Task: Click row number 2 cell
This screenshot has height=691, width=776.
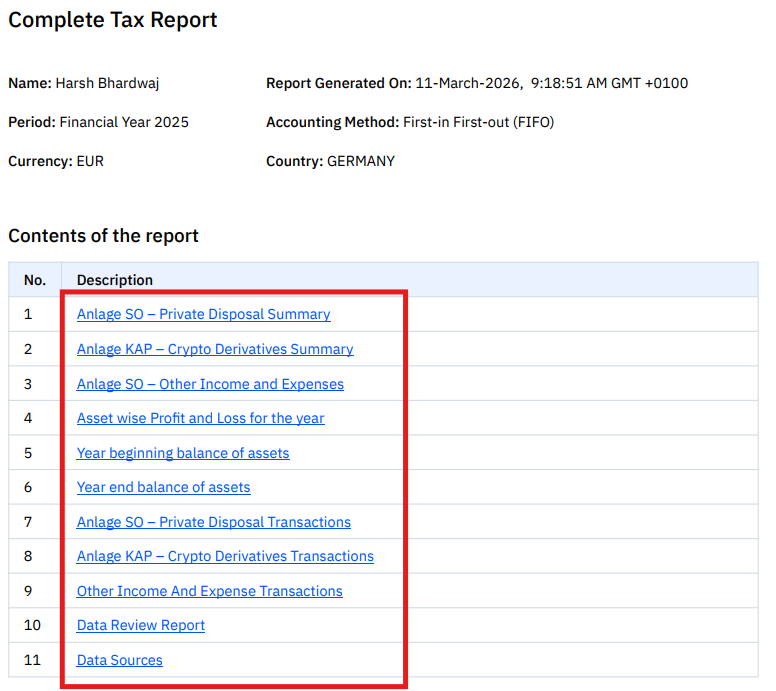Action: pos(35,349)
